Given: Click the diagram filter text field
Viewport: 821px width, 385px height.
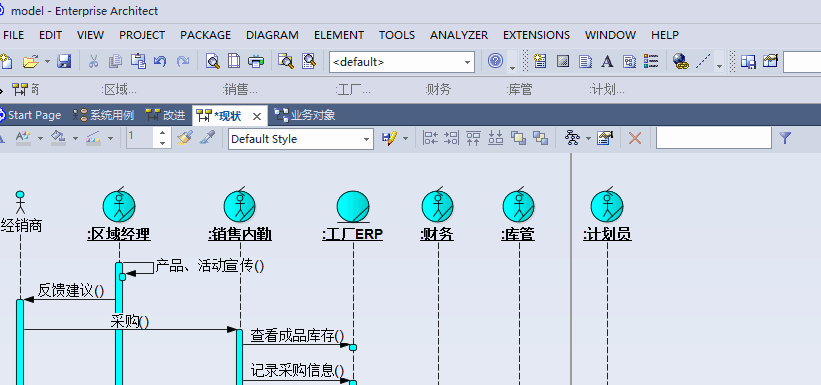Looking at the screenshot, I should (714, 138).
